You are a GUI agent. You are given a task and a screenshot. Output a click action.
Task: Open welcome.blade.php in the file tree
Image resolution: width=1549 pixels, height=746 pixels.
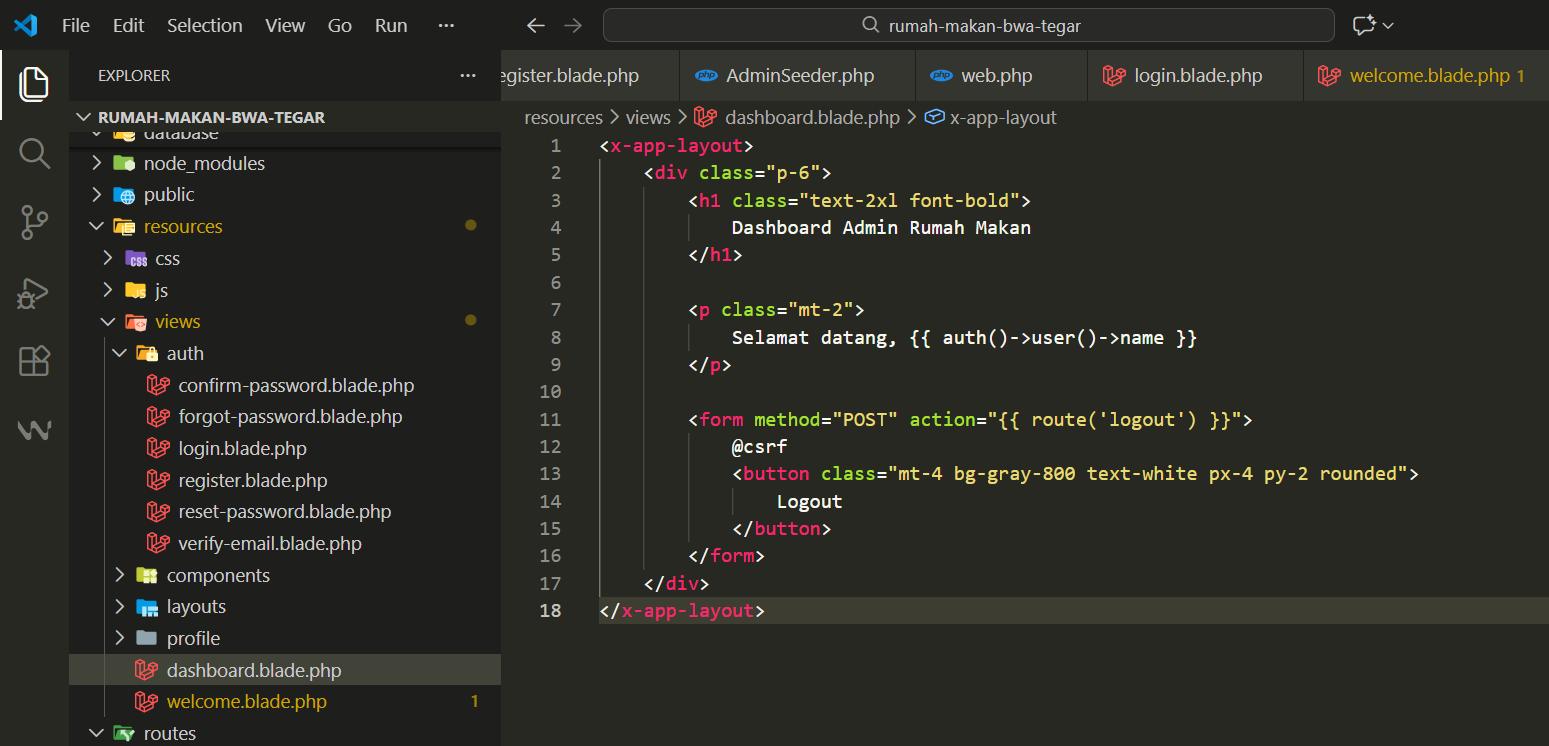click(x=246, y=702)
